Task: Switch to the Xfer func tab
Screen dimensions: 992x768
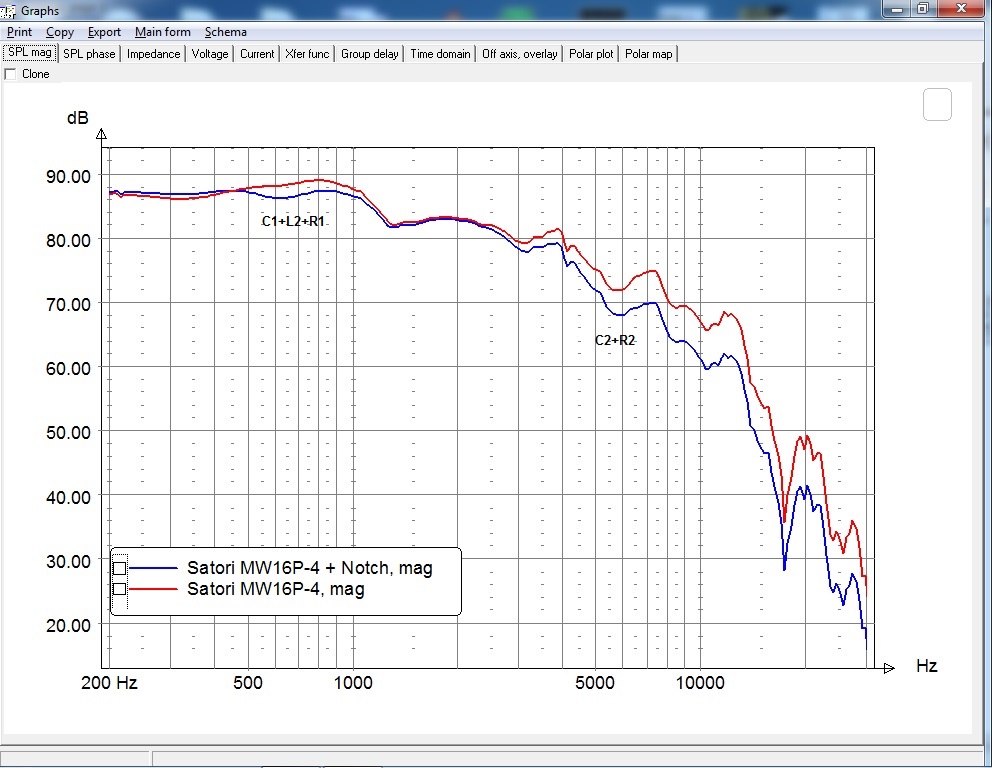Action: [307, 54]
